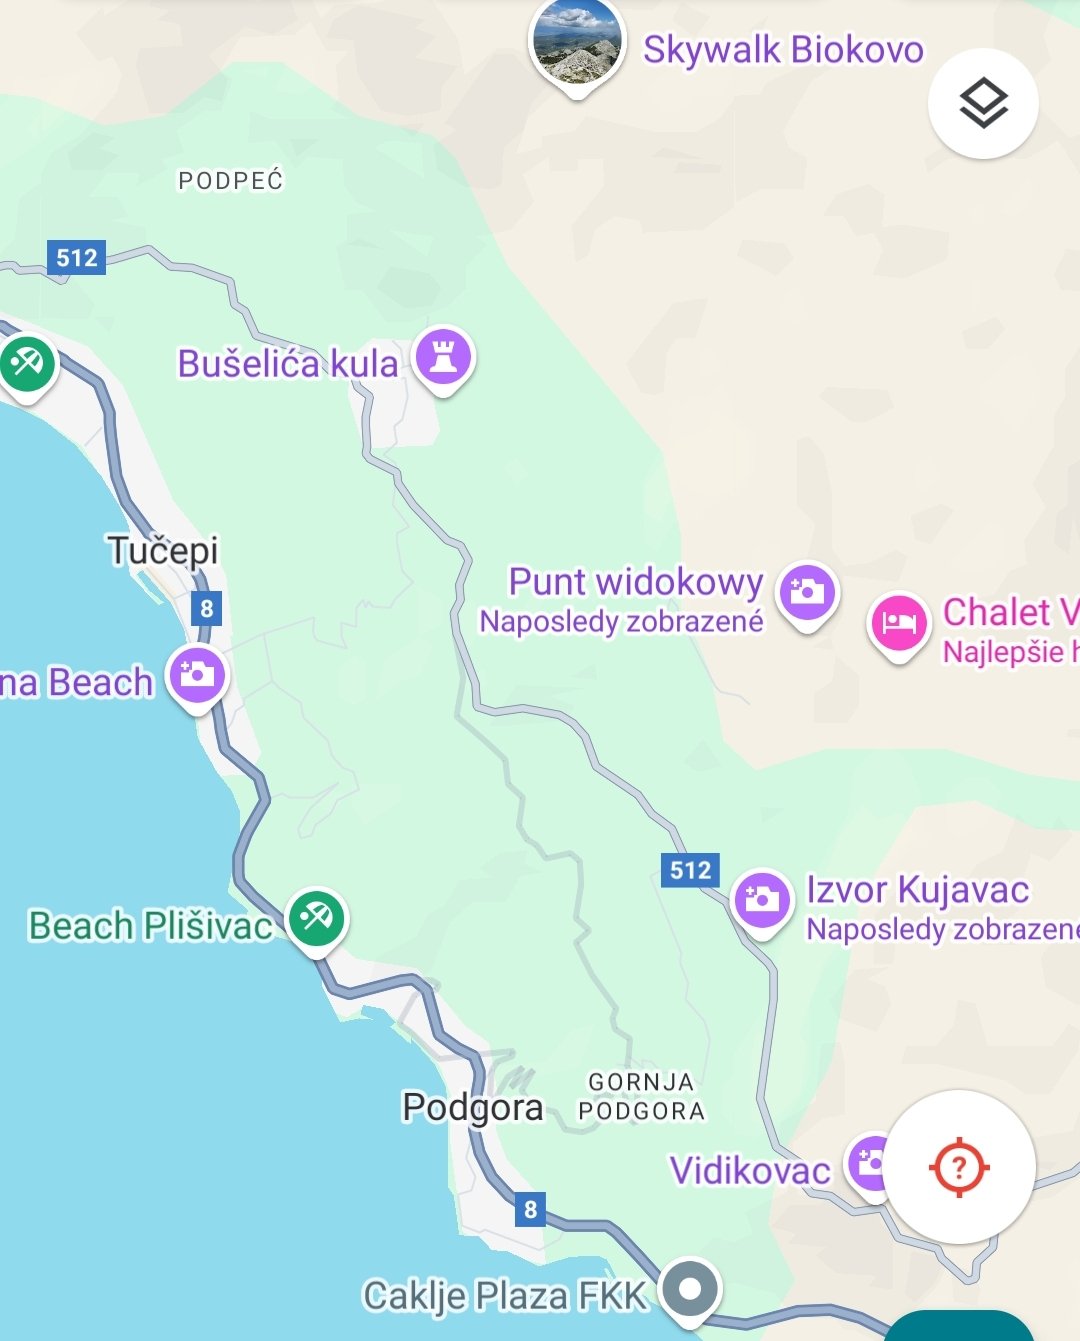Tap the camera pin beside na Beach
The height and width of the screenshot is (1341, 1080).
click(197, 677)
